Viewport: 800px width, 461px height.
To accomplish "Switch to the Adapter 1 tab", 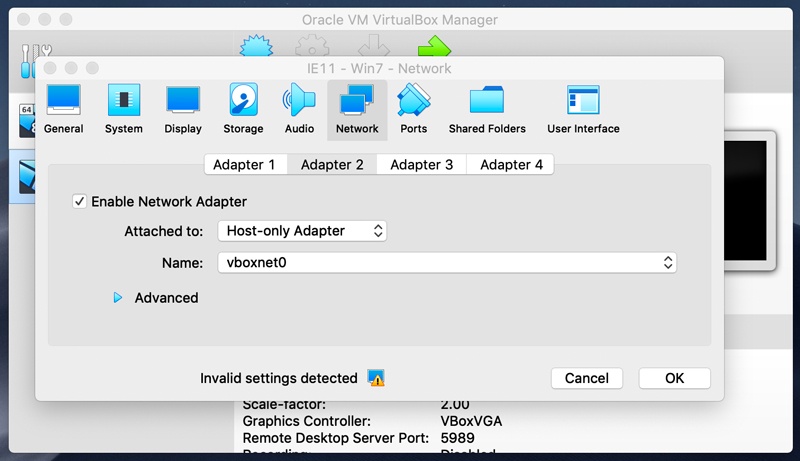I will [244, 165].
